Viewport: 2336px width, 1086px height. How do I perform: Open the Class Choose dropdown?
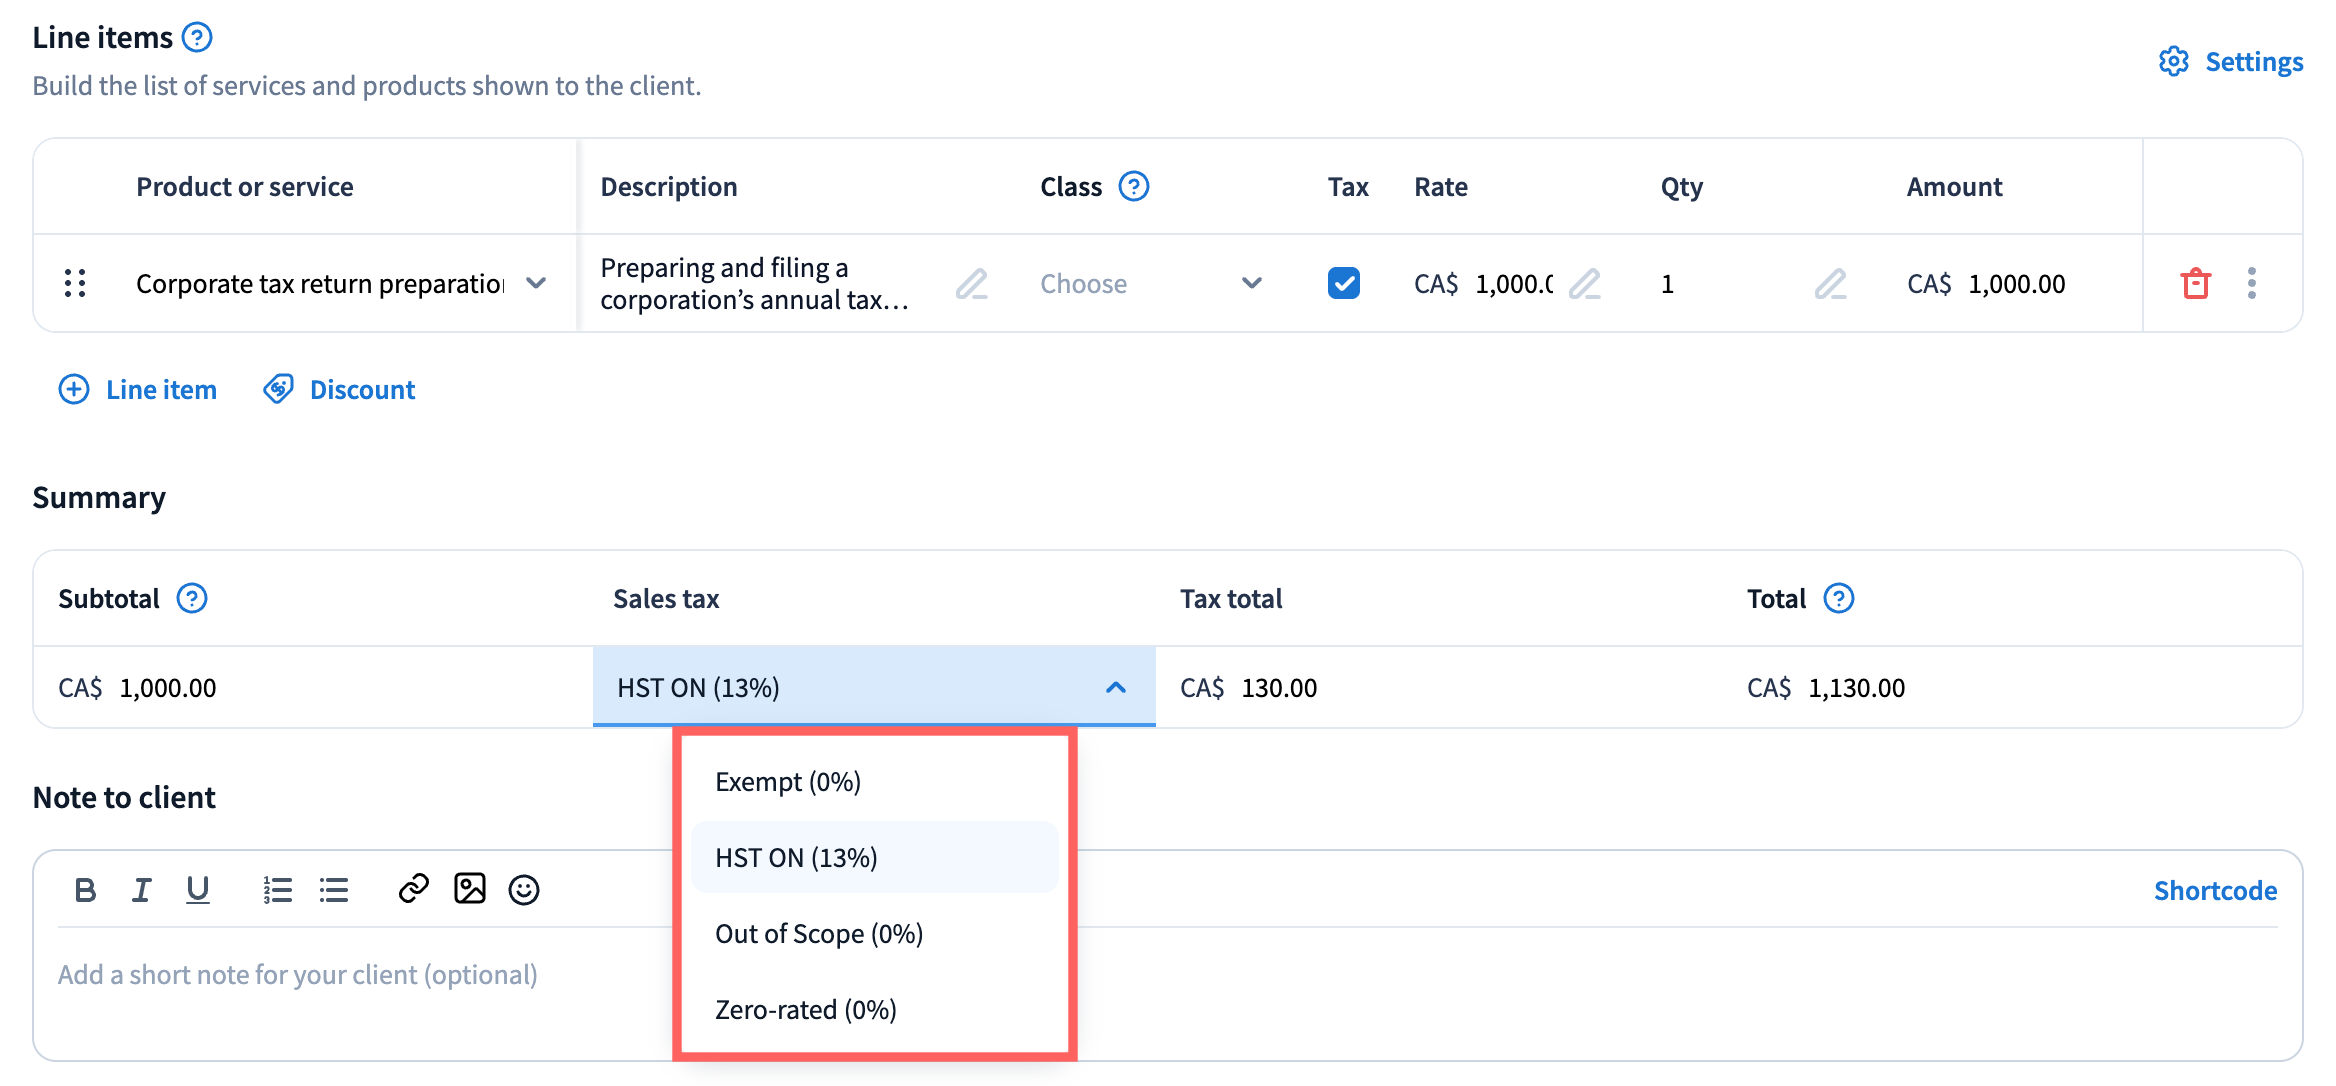[1150, 284]
